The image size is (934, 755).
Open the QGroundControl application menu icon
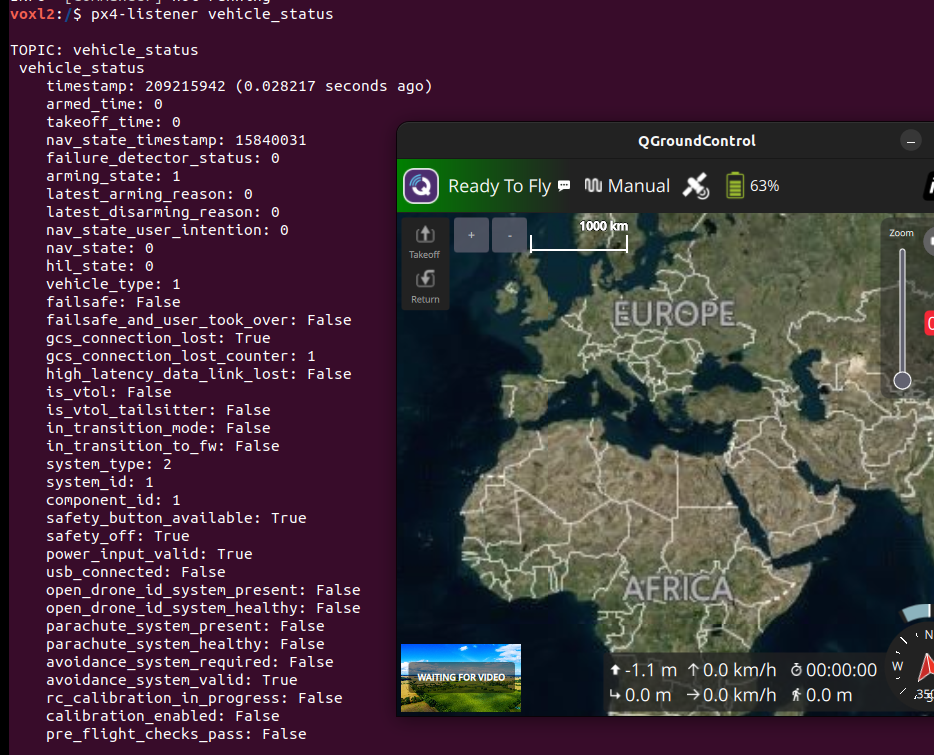coord(421,186)
